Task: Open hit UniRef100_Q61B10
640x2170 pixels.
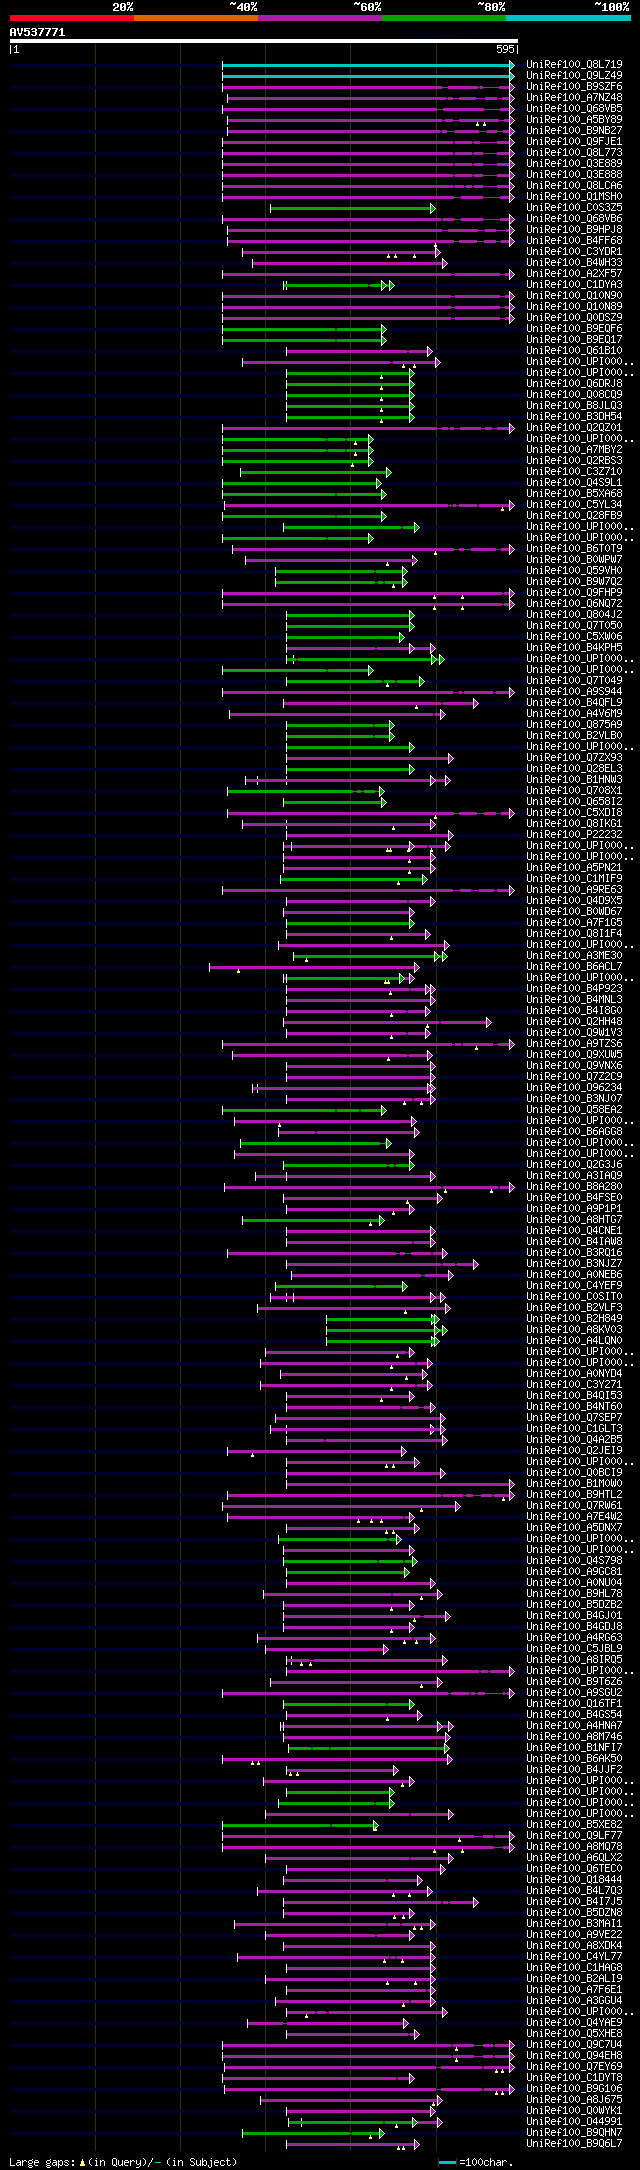Action: click(x=574, y=351)
